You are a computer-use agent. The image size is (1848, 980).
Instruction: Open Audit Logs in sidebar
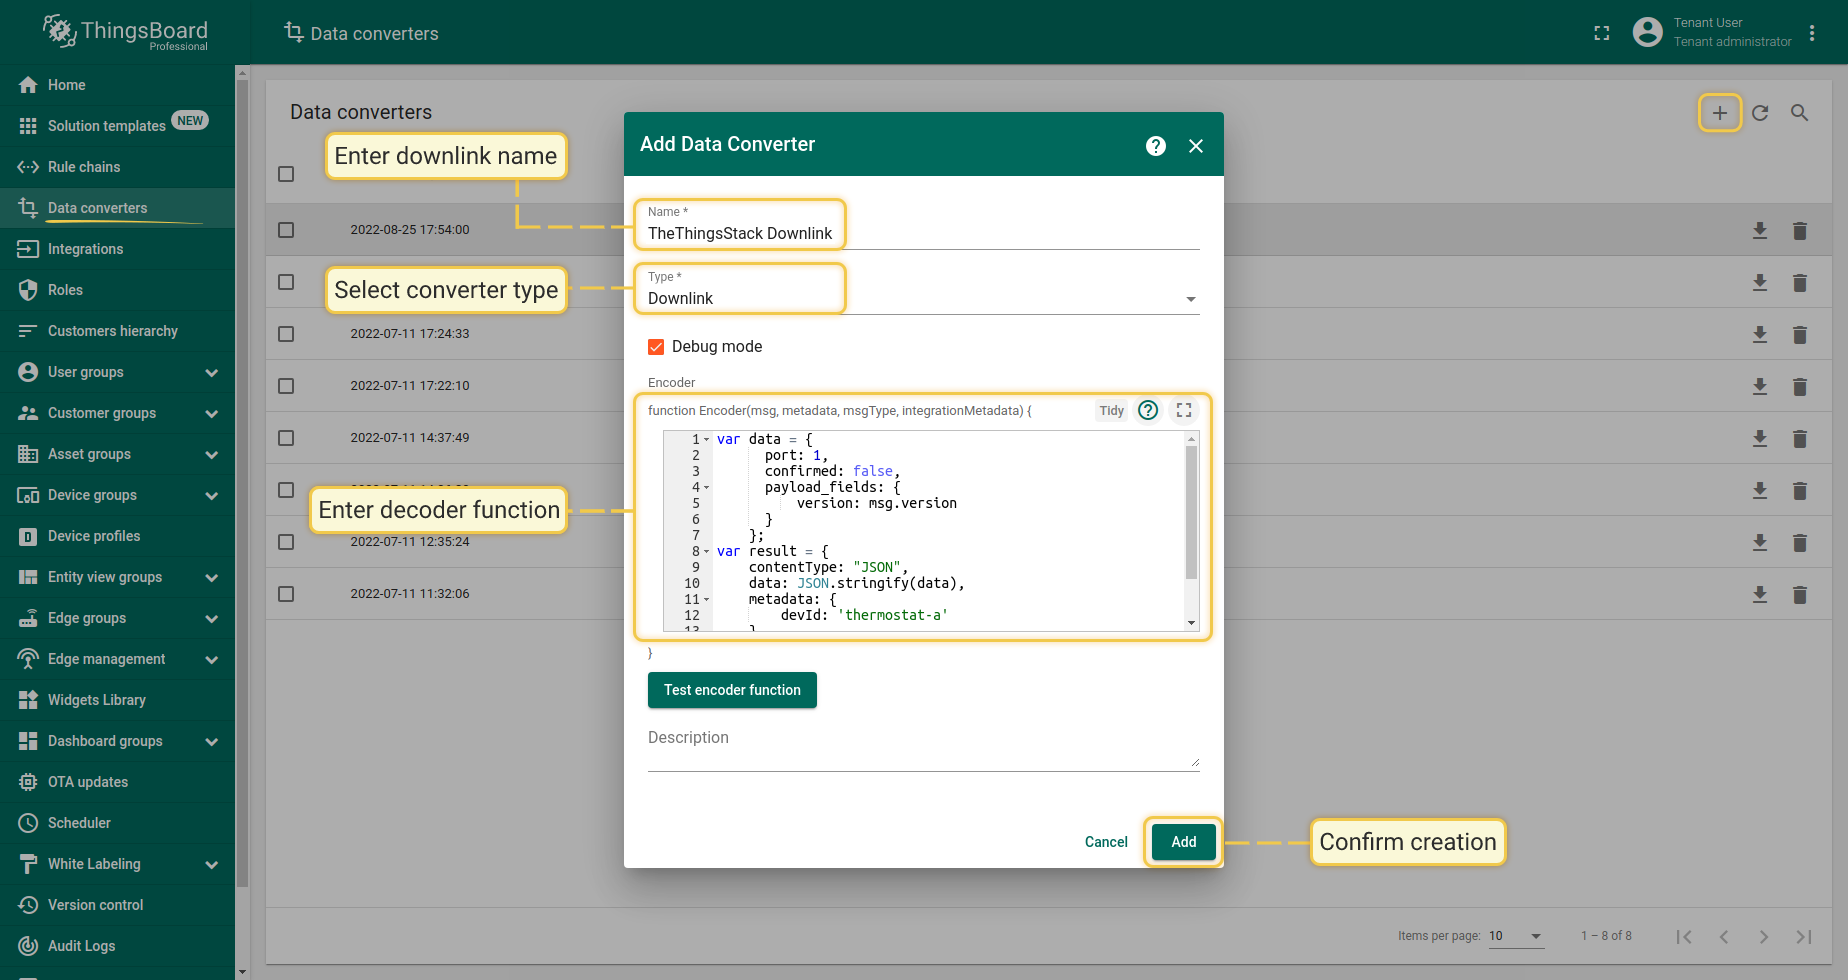117,946
